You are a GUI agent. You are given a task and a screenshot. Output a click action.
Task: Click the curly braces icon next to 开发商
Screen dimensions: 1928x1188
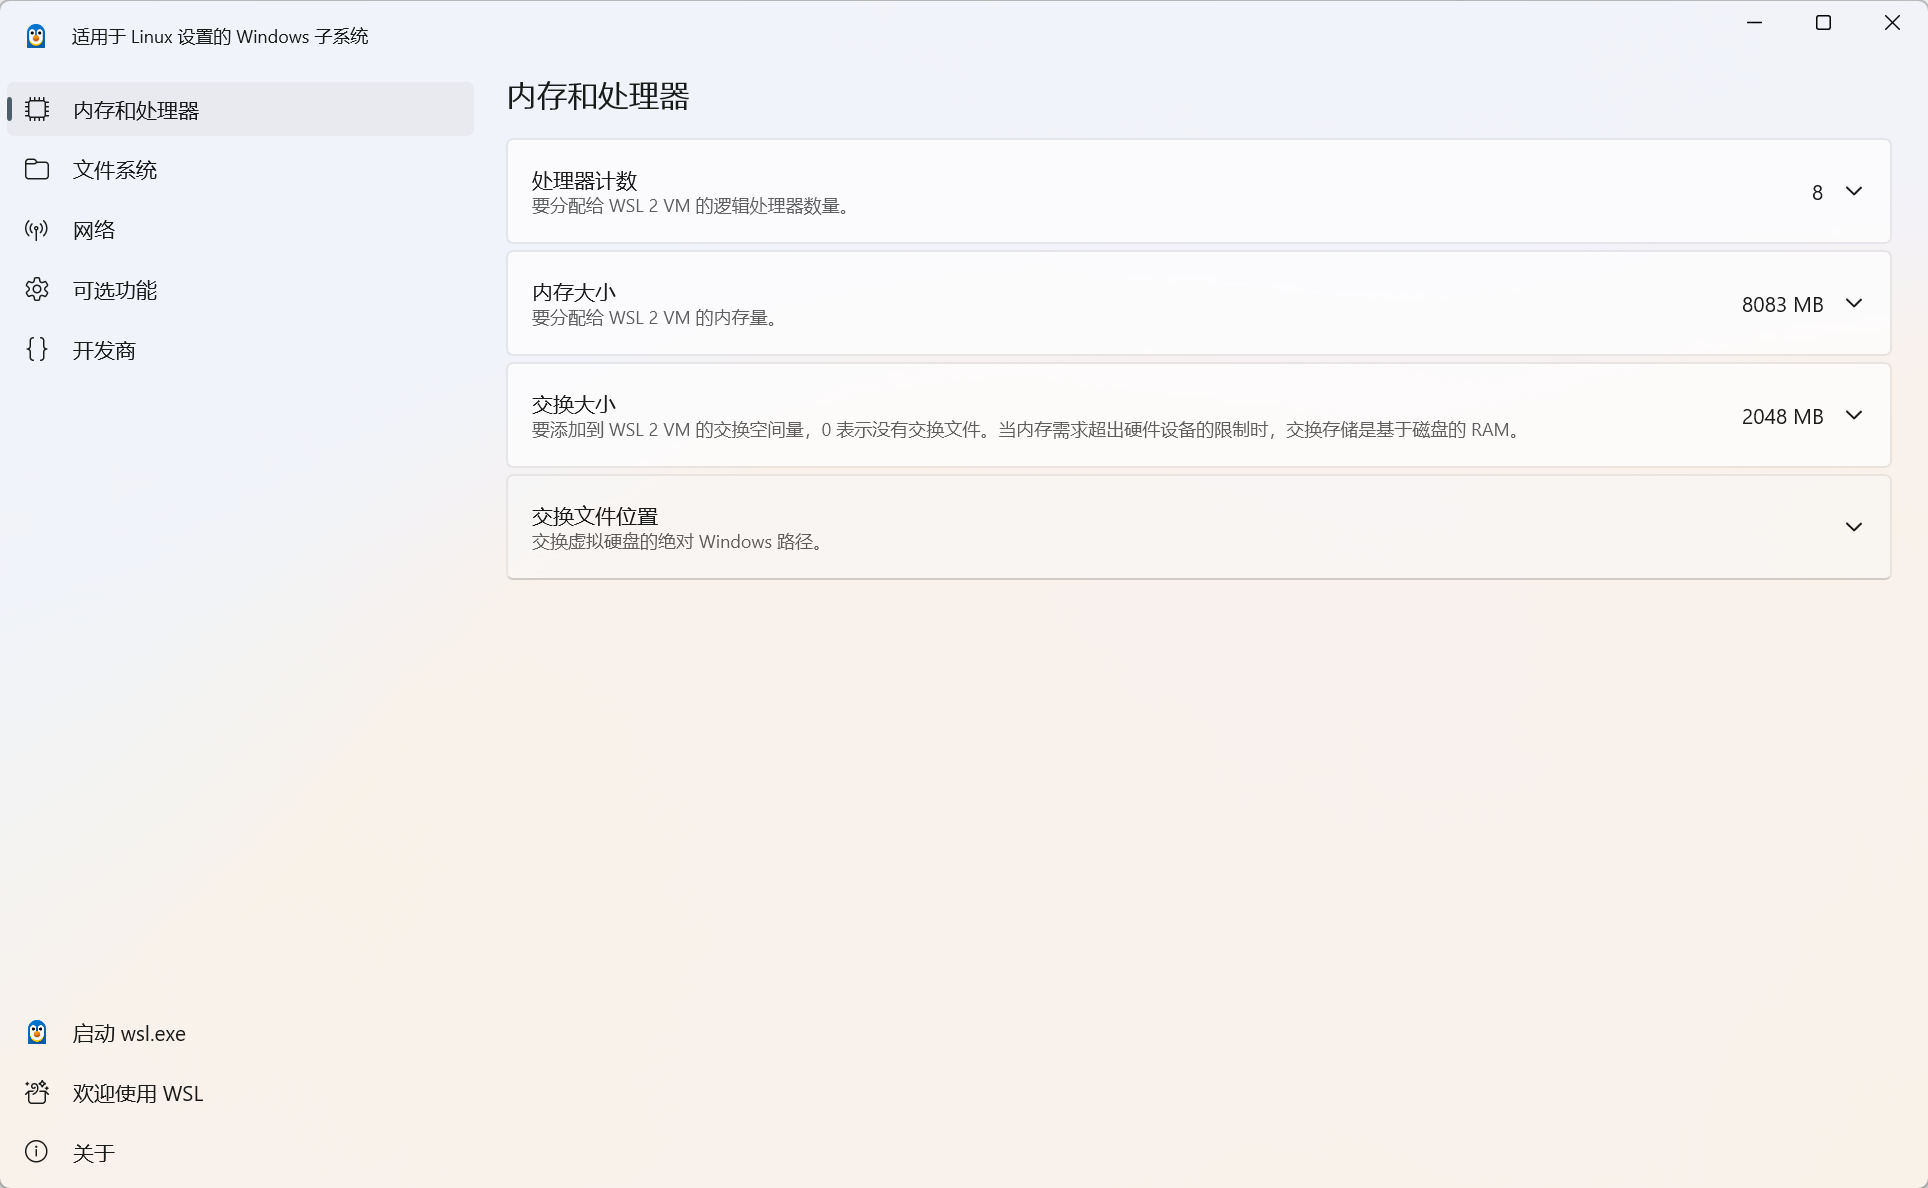coord(37,349)
